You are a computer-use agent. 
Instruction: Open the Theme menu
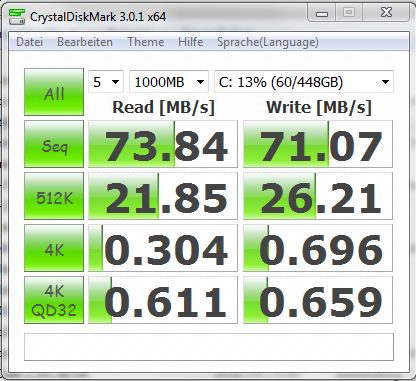click(x=146, y=42)
